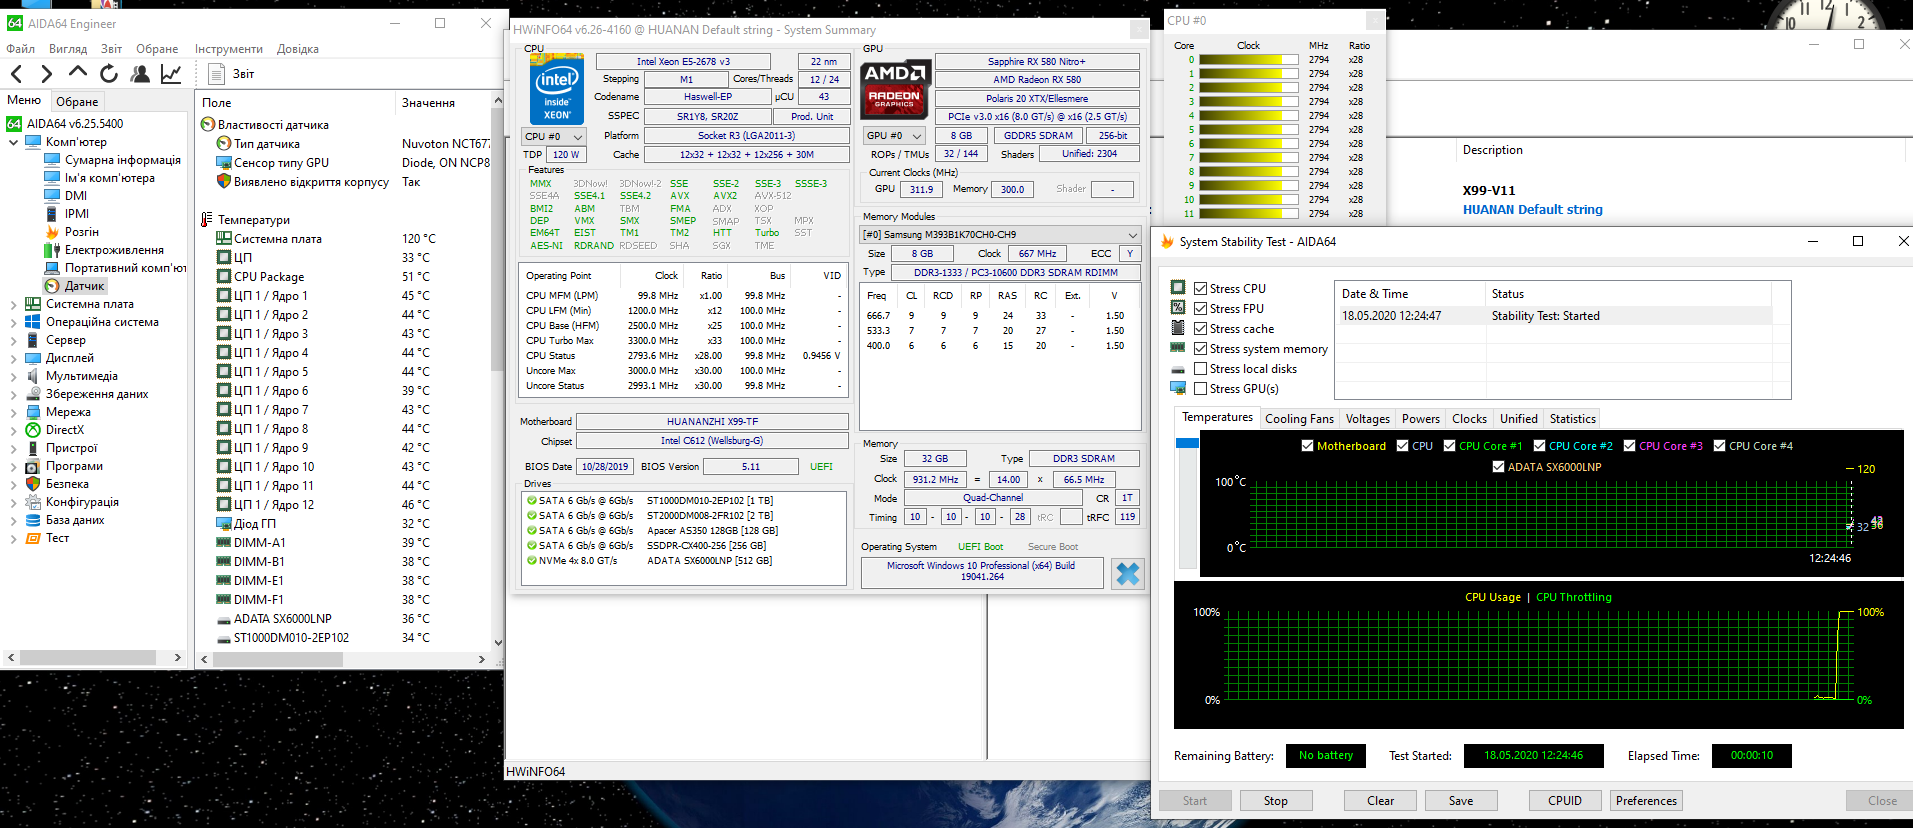
Task: Toggle the Stress system memory checkbox
Action: coord(1200,348)
